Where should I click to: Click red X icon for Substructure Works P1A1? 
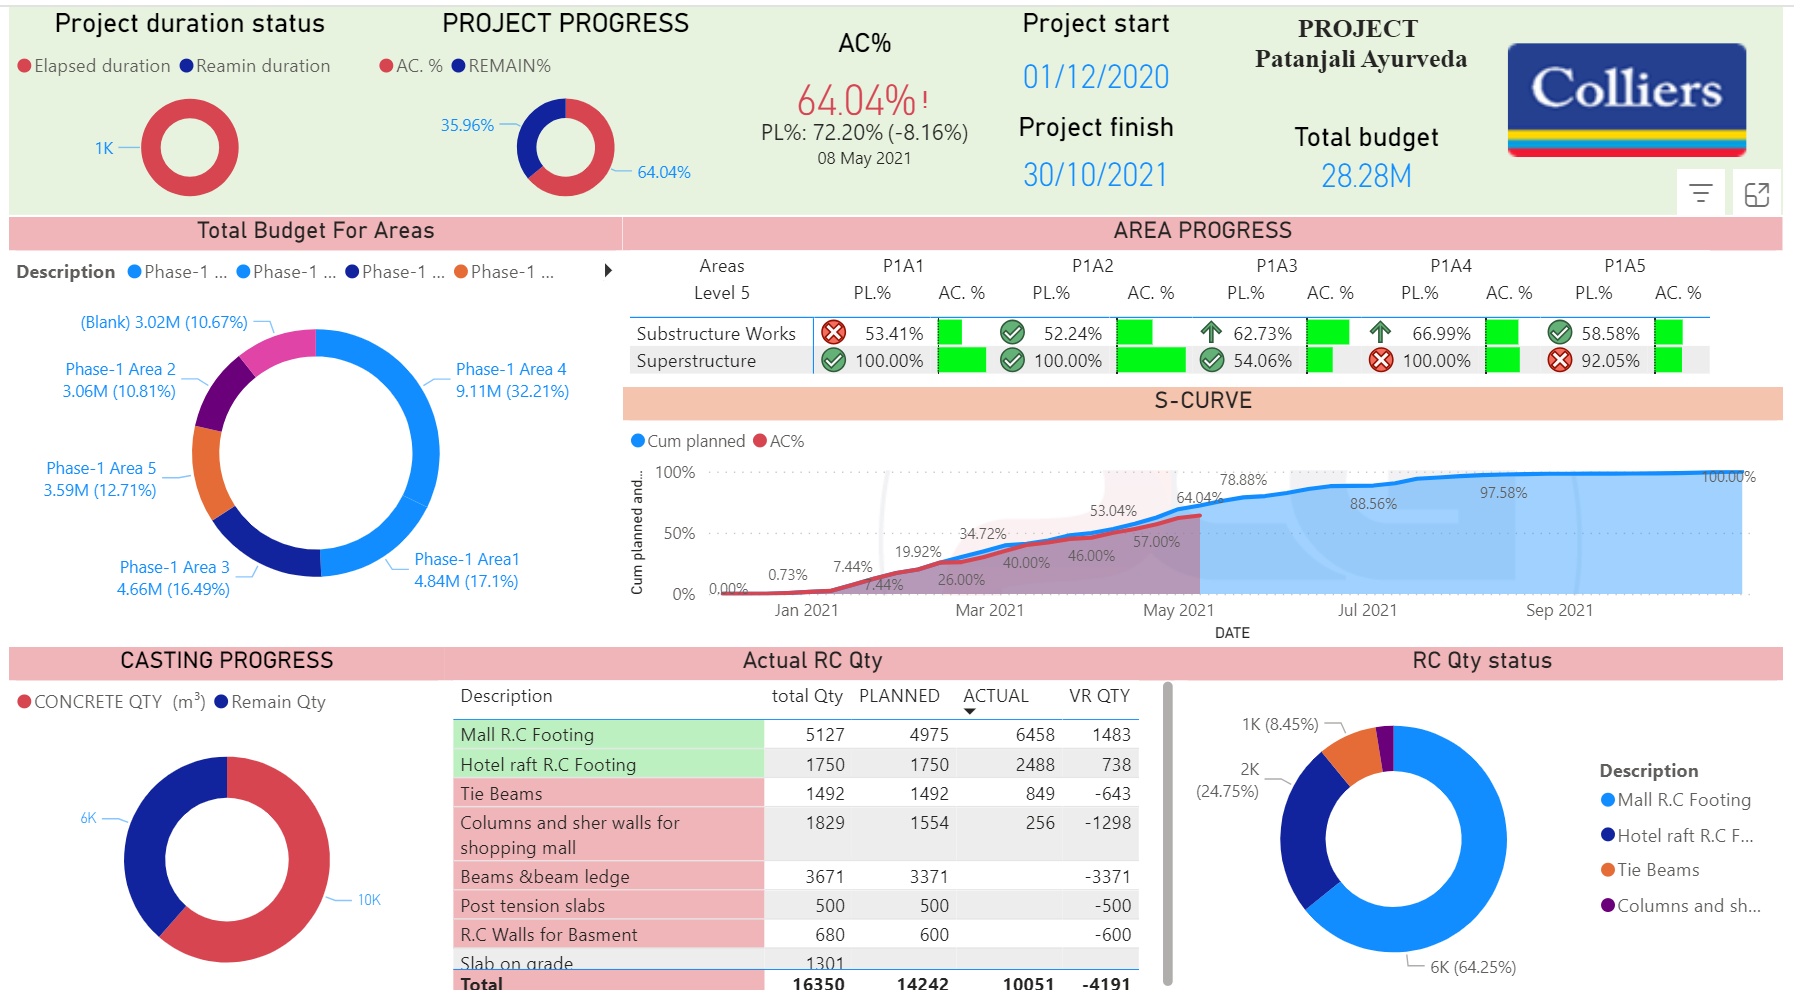coord(833,333)
